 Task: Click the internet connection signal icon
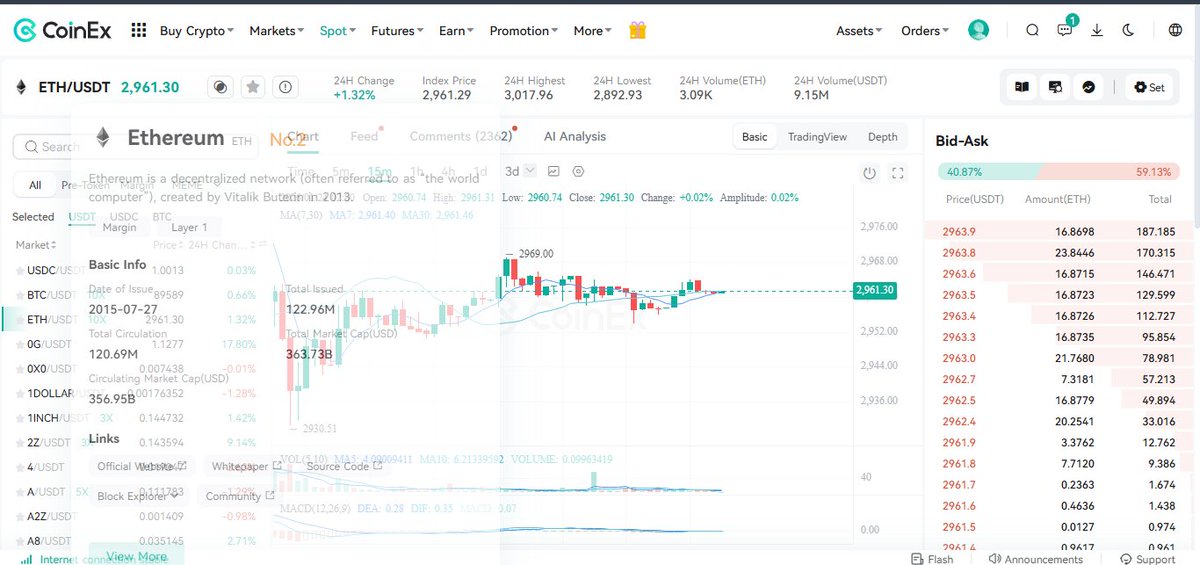(26, 559)
